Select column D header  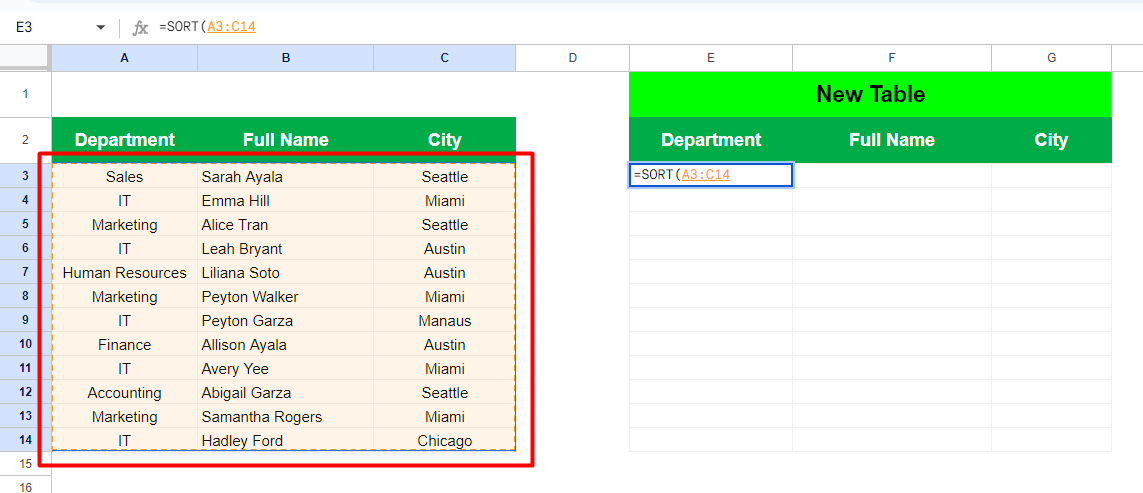click(x=572, y=58)
